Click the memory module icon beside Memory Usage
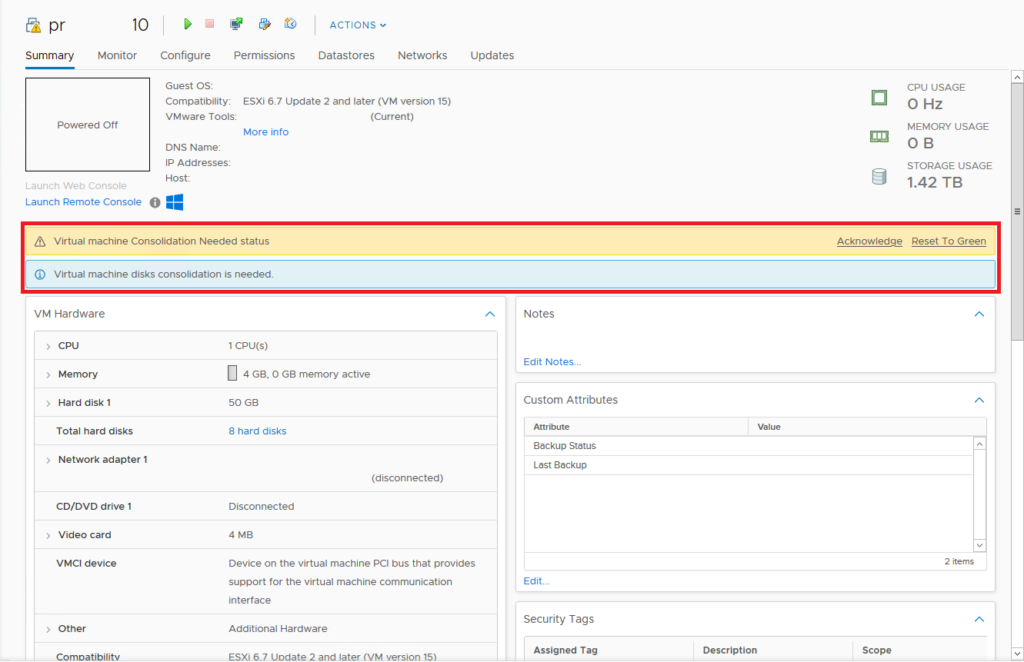The width and height of the screenshot is (1024, 662). pos(879,136)
